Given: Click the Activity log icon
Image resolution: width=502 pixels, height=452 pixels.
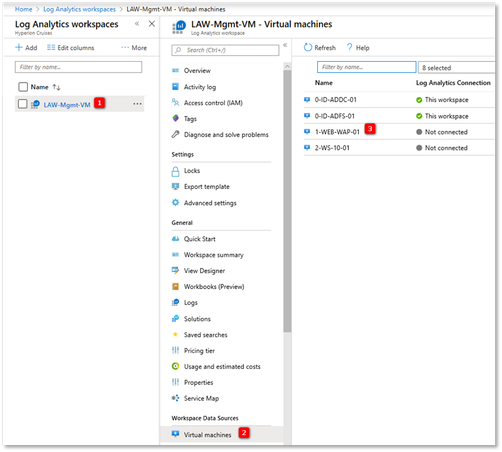Looking at the screenshot, I should click(x=175, y=87).
